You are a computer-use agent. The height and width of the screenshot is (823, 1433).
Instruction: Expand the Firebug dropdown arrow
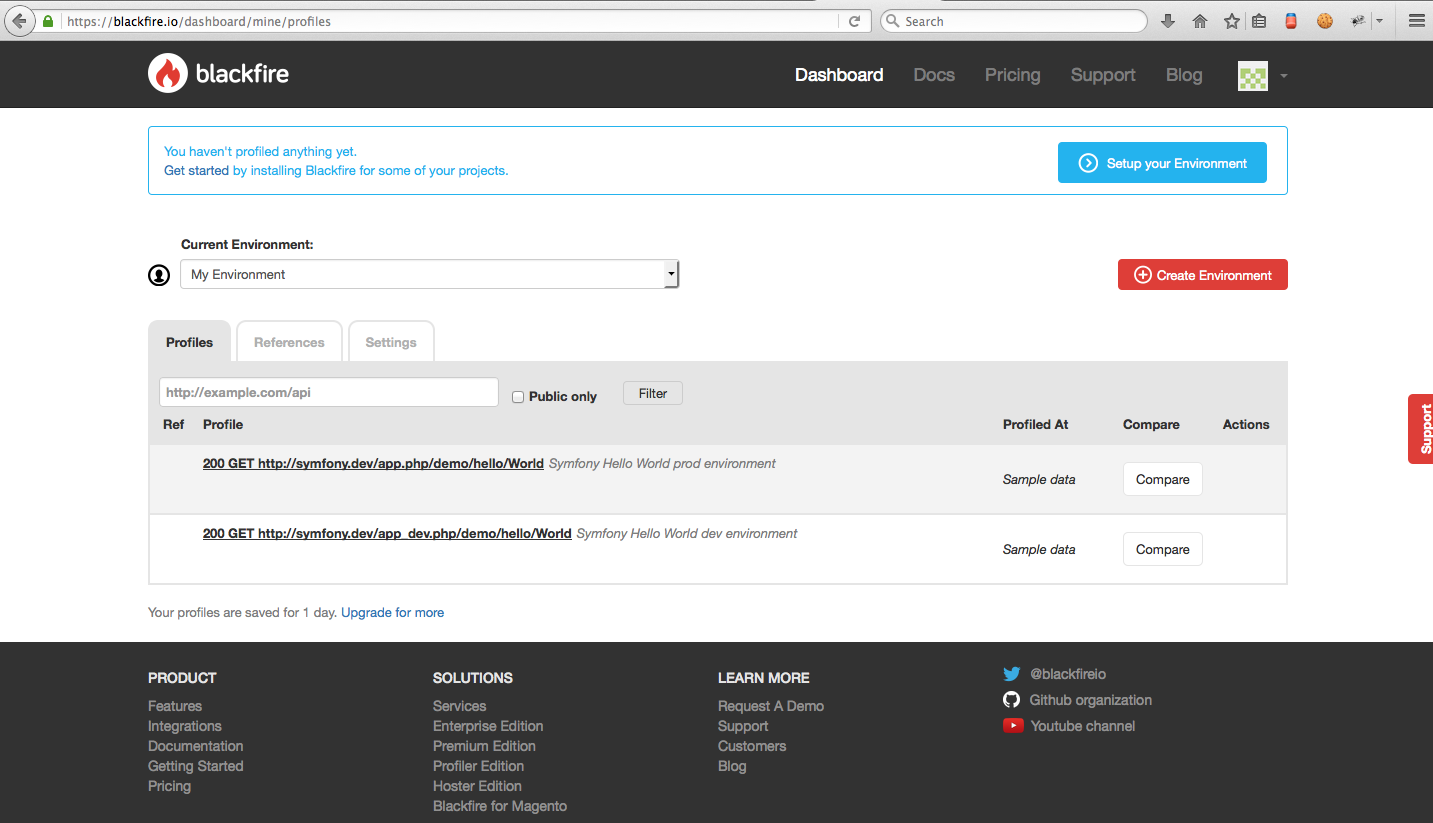click(1380, 21)
